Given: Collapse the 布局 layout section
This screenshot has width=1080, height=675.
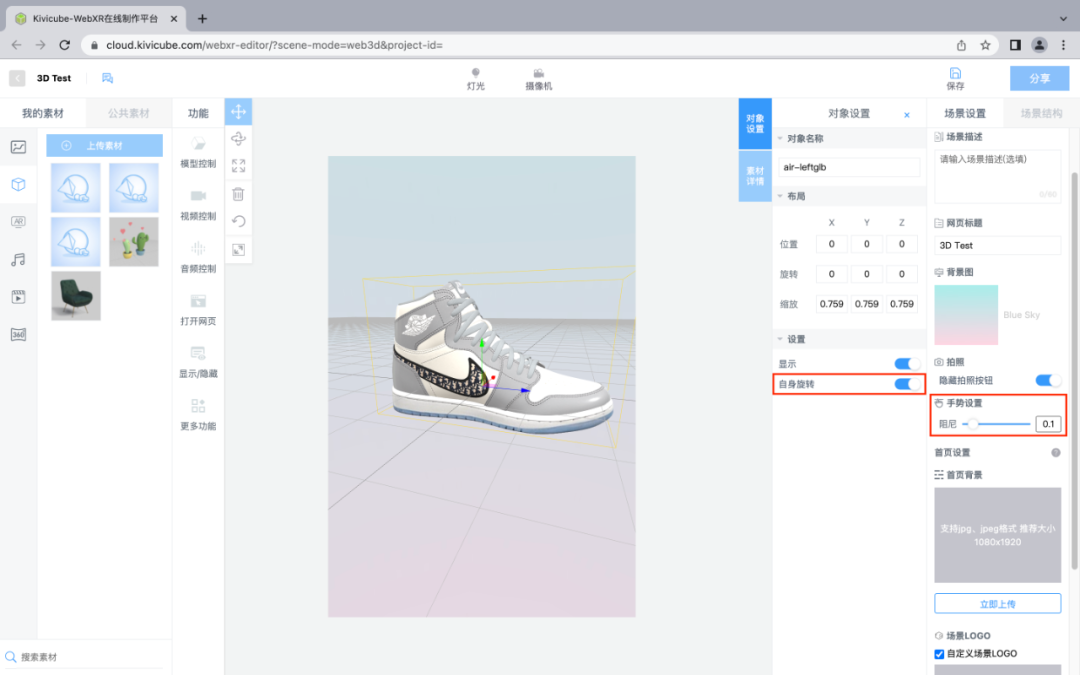Looking at the screenshot, I should (780, 196).
